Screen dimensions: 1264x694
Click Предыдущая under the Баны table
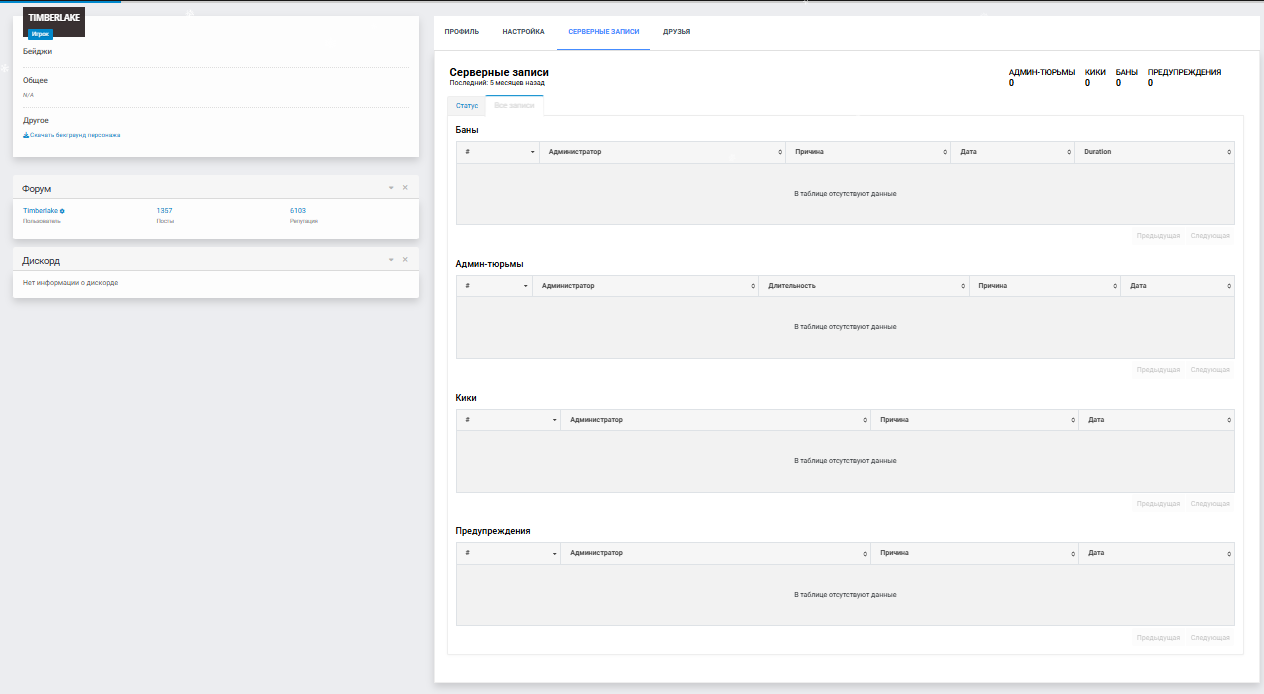1158,236
